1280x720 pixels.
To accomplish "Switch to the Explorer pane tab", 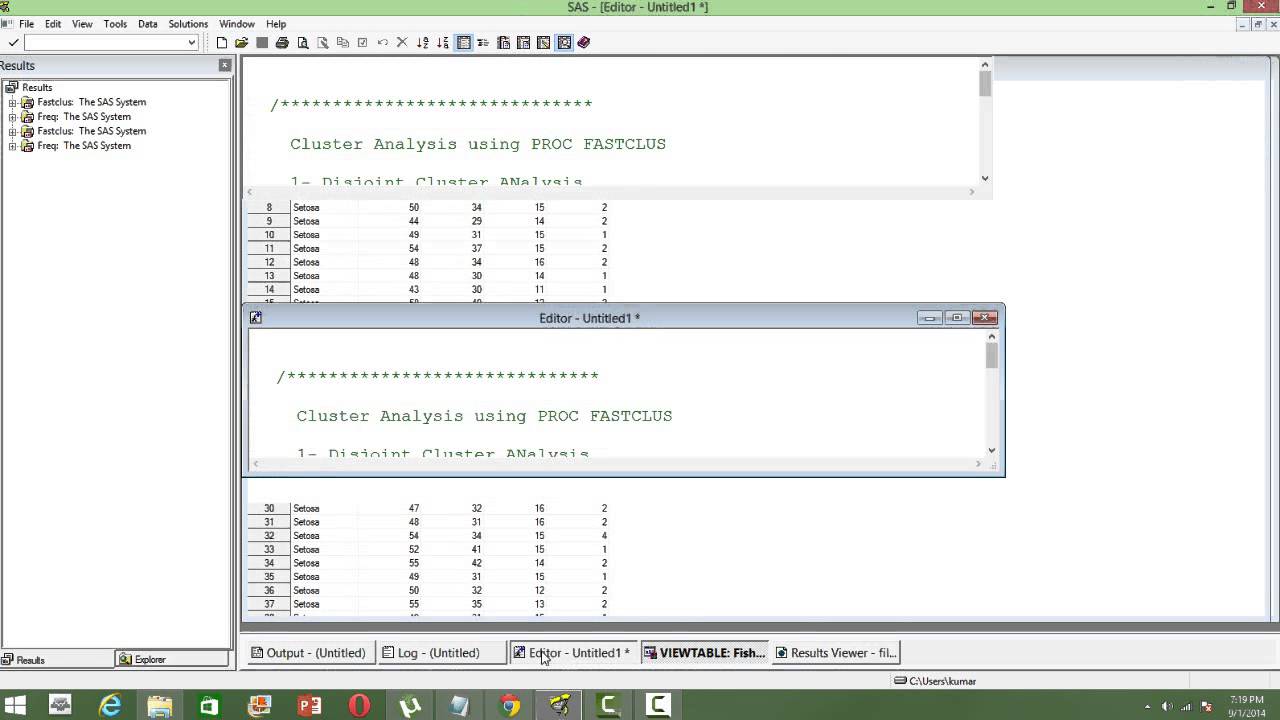I will tap(172, 660).
